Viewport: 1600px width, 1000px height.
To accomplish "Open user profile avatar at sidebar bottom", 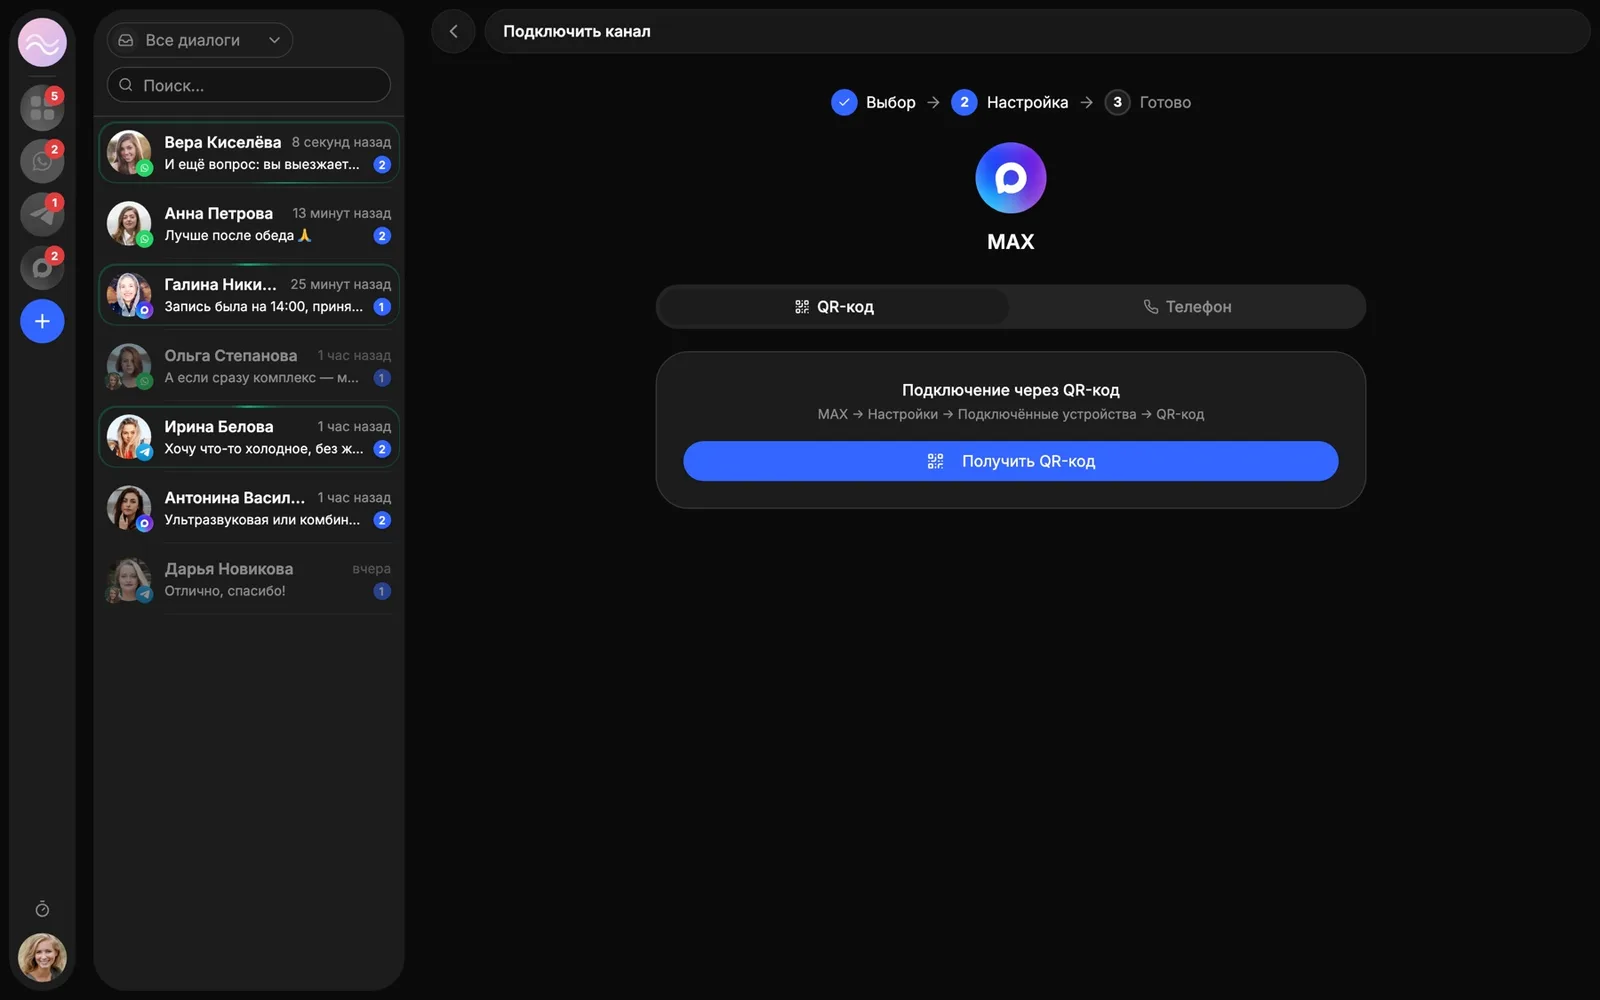I will tap(42, 958).
